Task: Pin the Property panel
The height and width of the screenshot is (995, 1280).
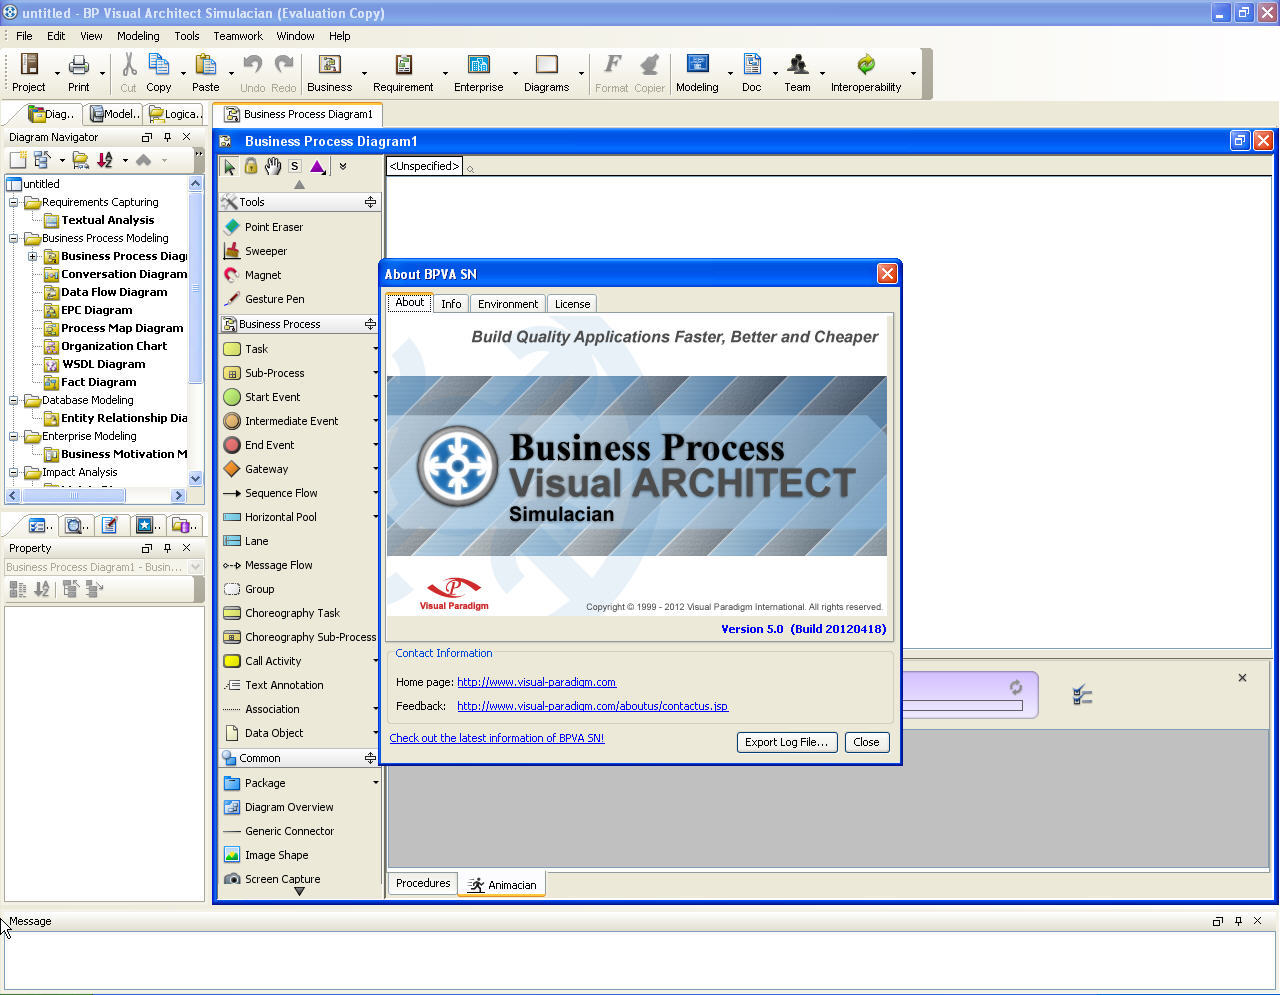Action: click(167, 548)
